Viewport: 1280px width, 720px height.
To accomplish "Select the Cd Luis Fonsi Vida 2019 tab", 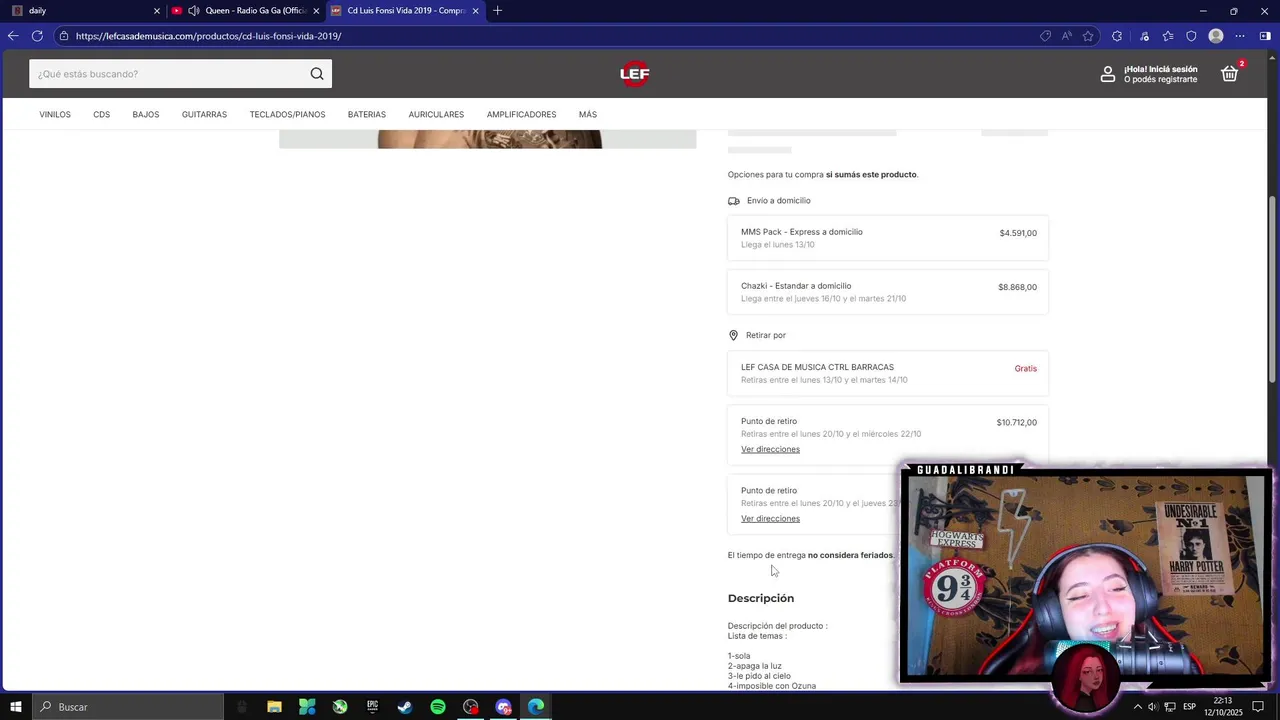I will coord(405,11).
